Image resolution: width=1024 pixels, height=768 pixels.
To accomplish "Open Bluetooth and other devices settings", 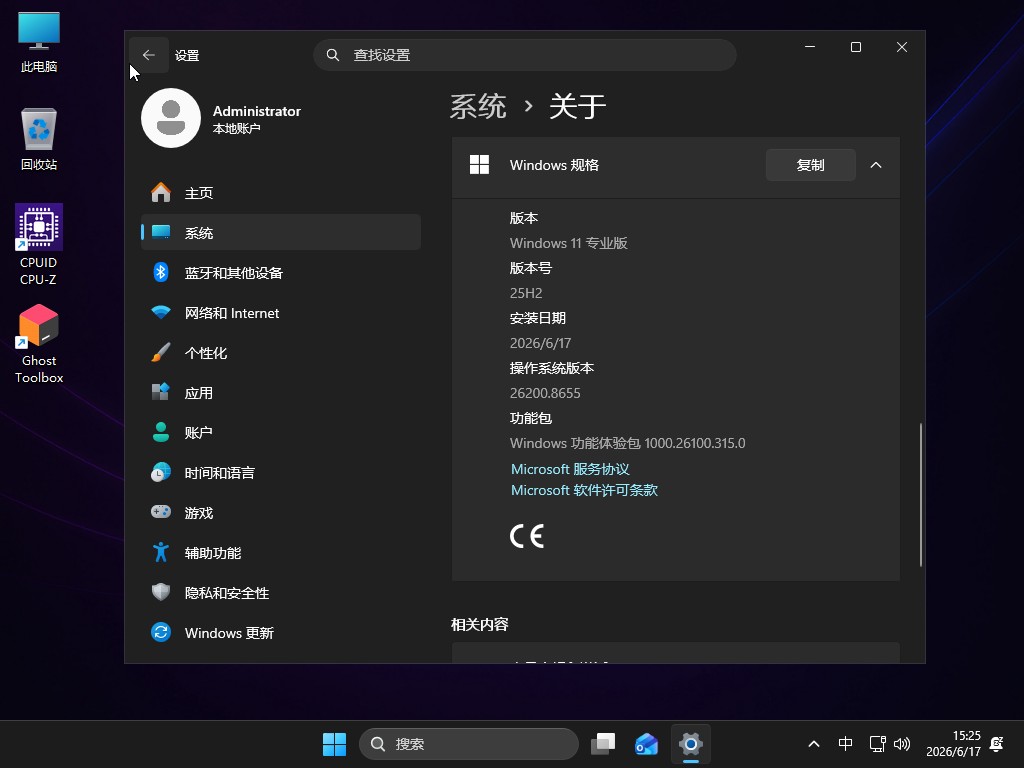I will click(x=281, y=272).
